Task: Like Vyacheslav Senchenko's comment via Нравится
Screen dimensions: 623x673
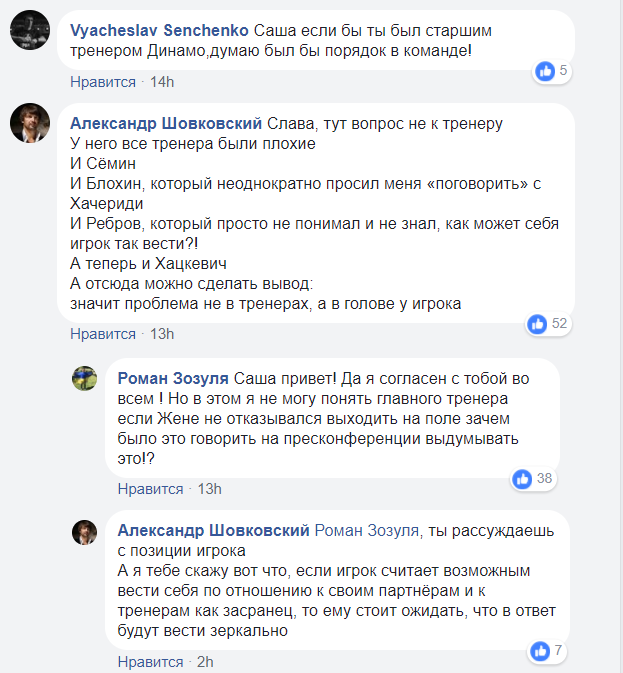Action: (102, 81)
